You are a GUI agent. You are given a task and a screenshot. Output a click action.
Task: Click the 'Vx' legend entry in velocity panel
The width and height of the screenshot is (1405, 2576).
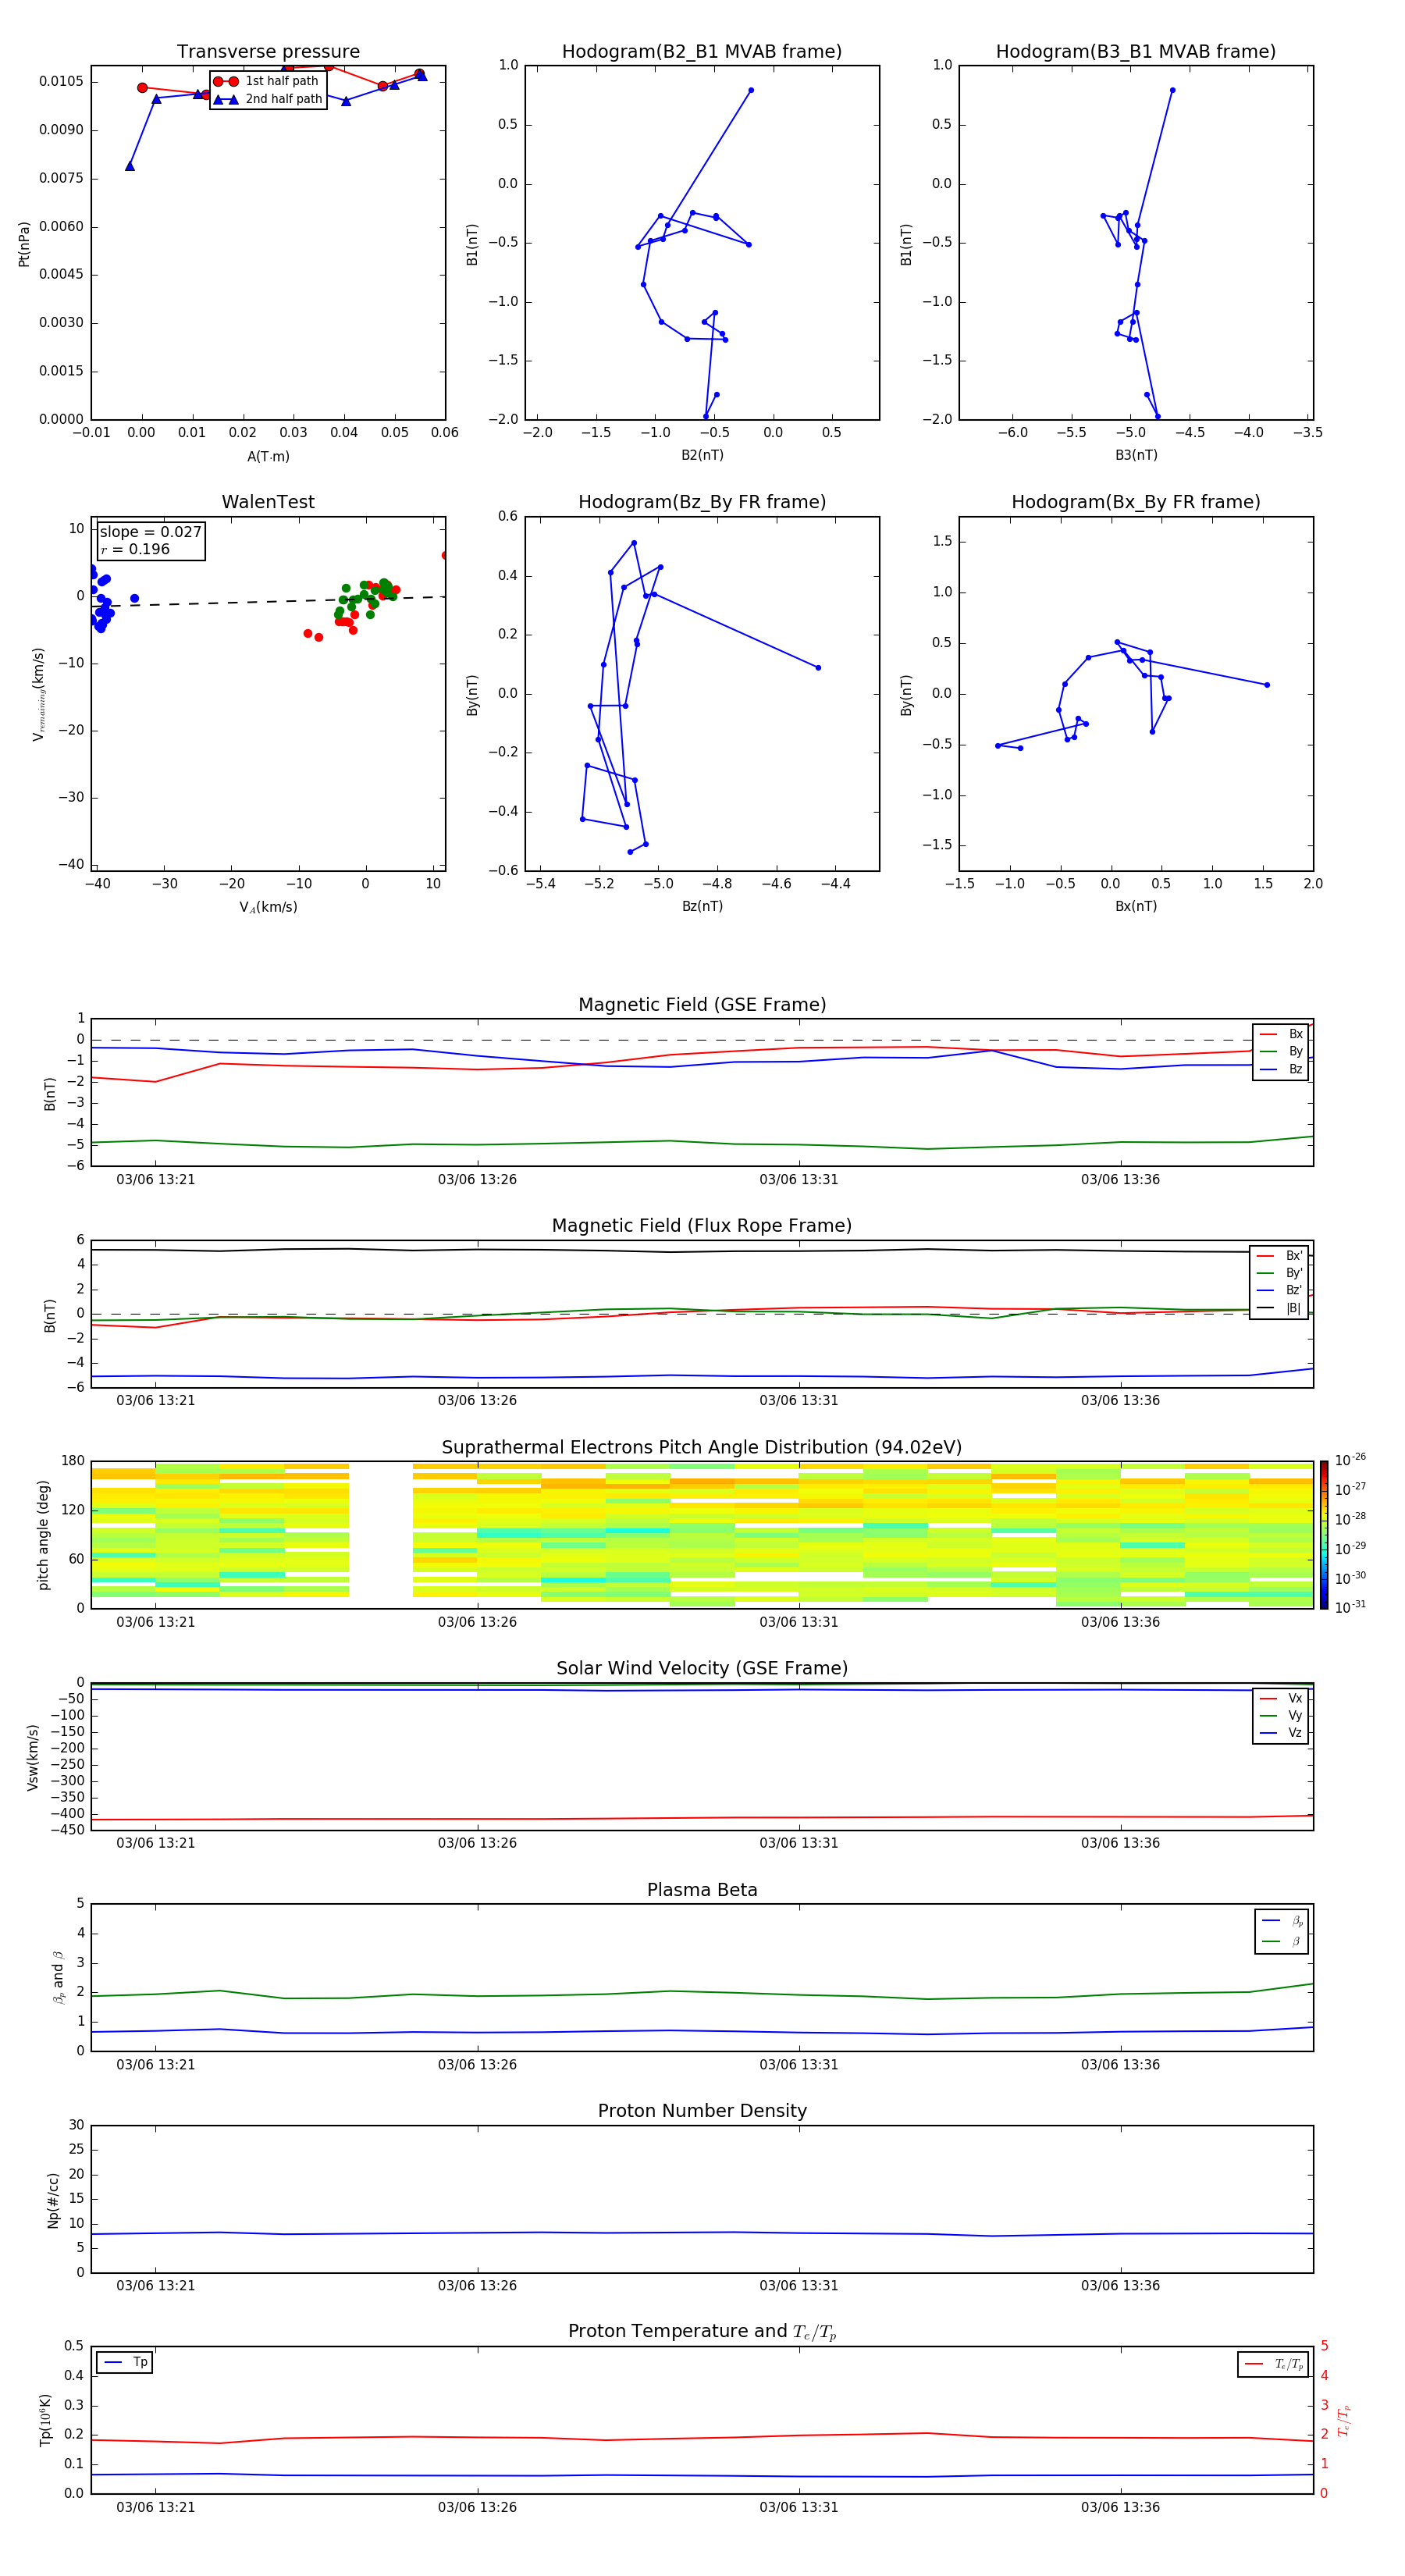pyautogui.click(x=1281, y=1698)
